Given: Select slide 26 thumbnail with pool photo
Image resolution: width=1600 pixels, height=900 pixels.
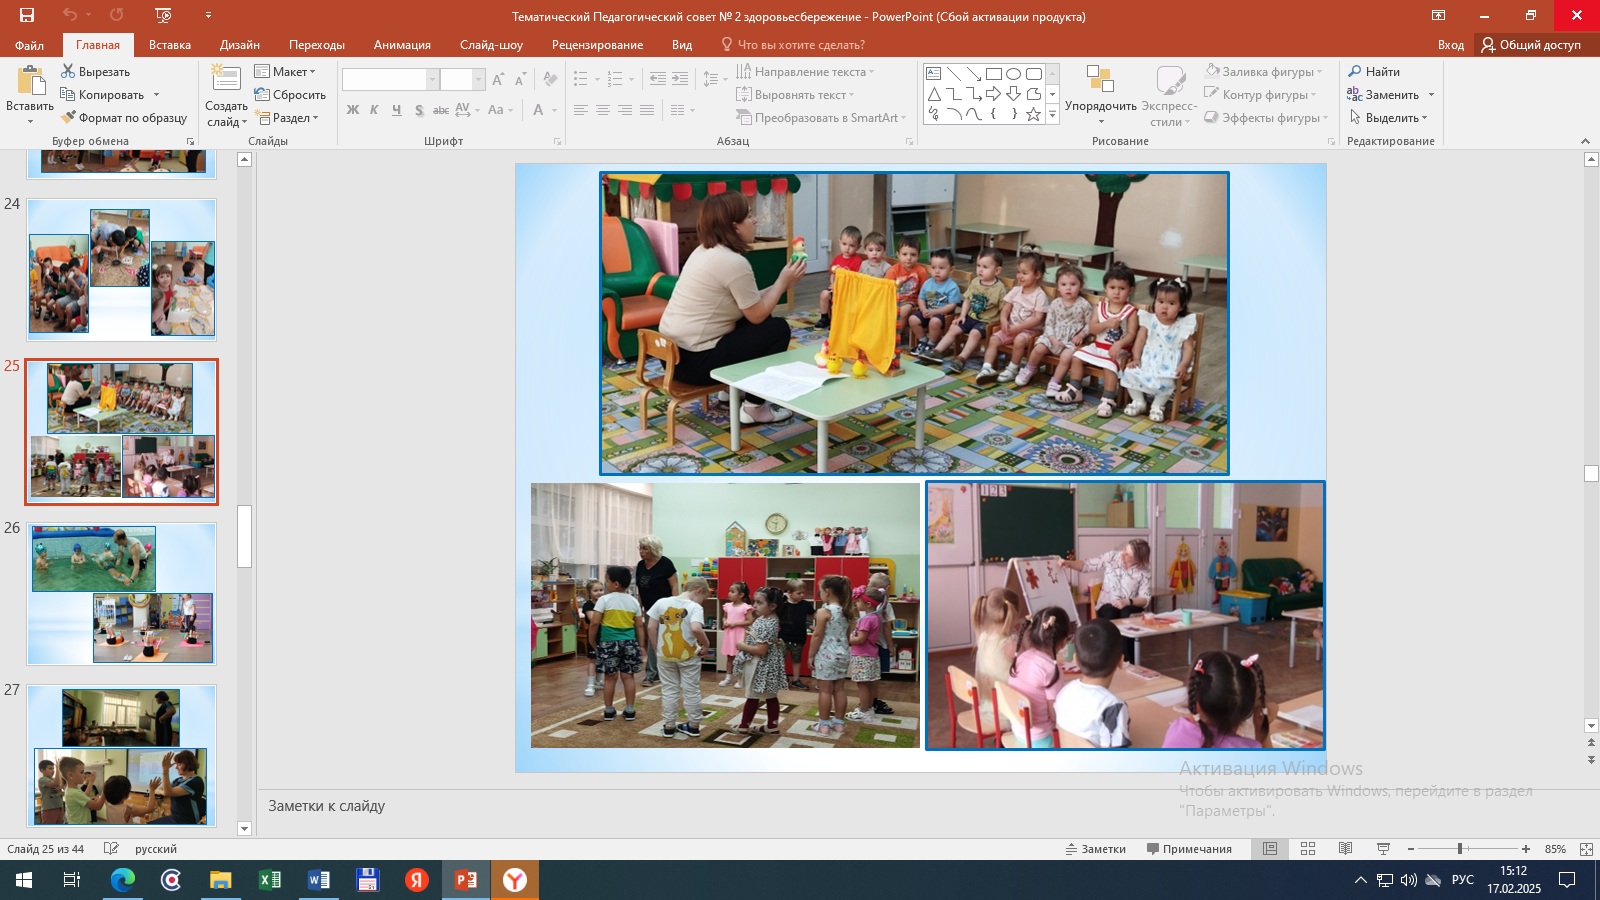Looking at the screenshot, I should [121, 594].
